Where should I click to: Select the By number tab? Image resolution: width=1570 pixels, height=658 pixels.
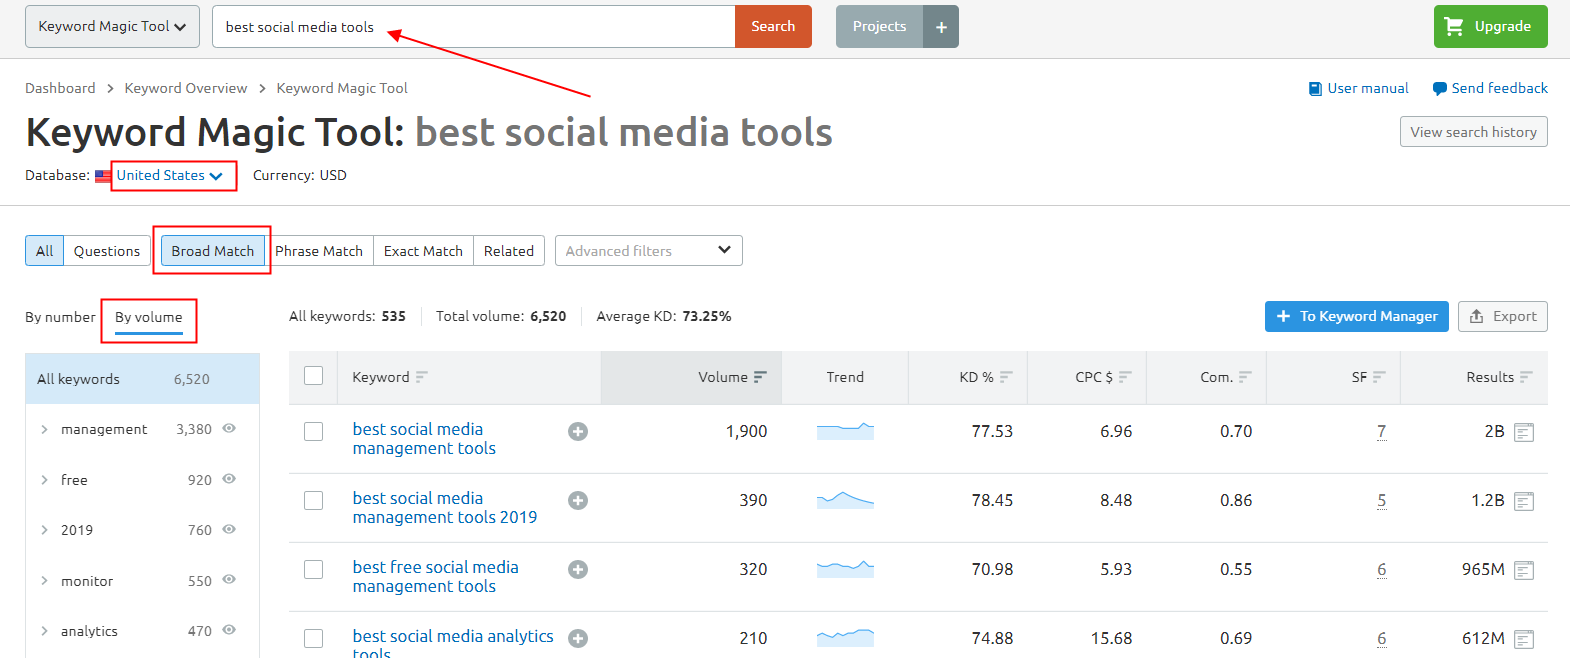click(60, 317)
